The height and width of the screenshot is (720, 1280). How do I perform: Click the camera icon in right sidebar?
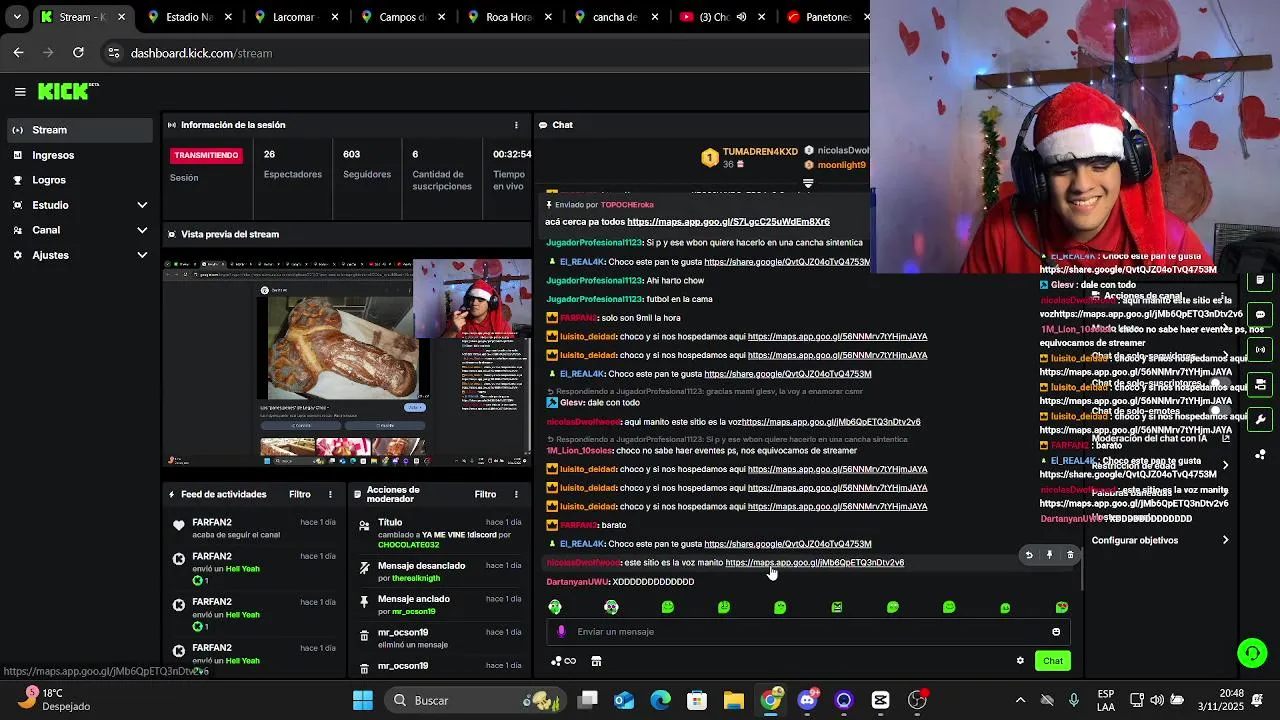[1260, 384]
